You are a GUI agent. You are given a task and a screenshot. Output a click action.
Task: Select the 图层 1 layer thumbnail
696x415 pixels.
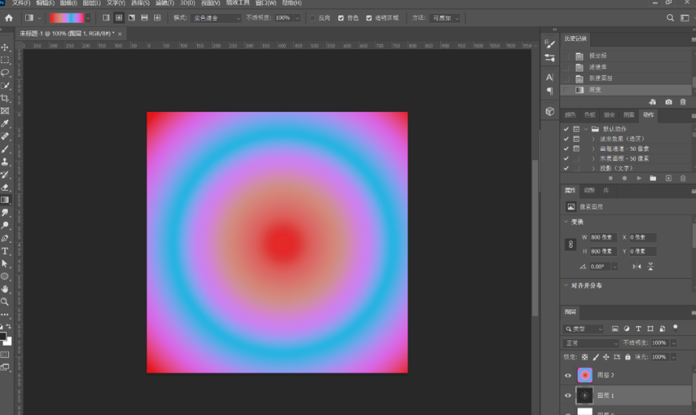tap(584, 396)
